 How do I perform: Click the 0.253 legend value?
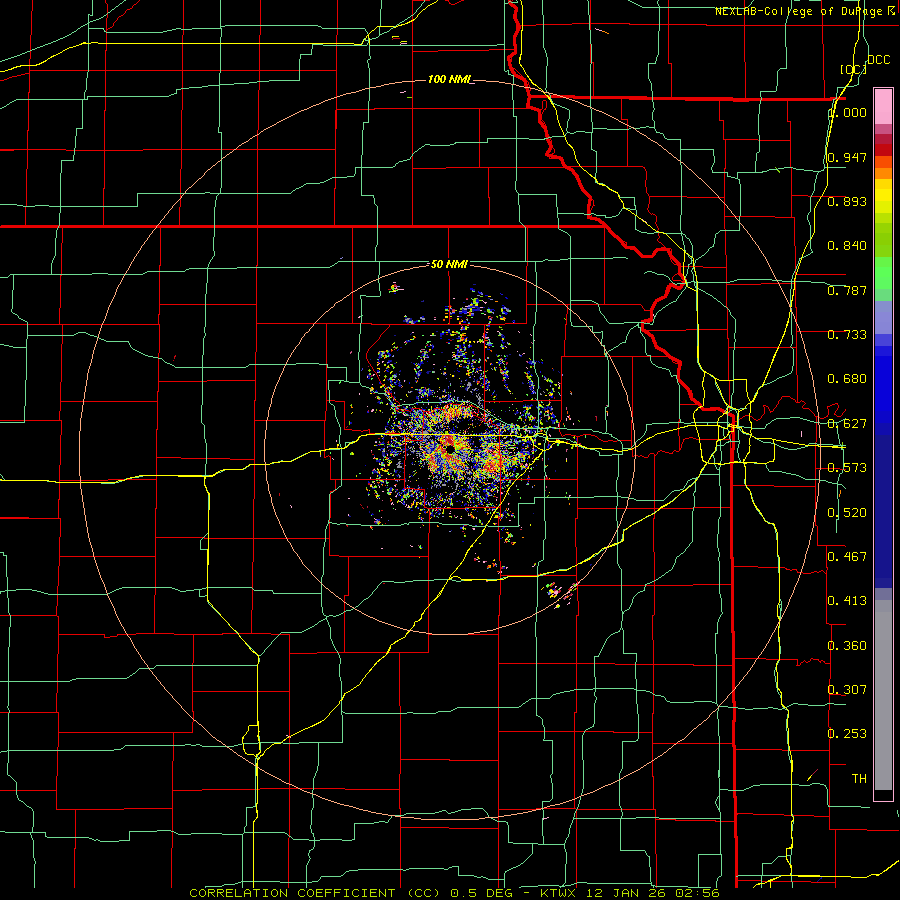(847, 734)
